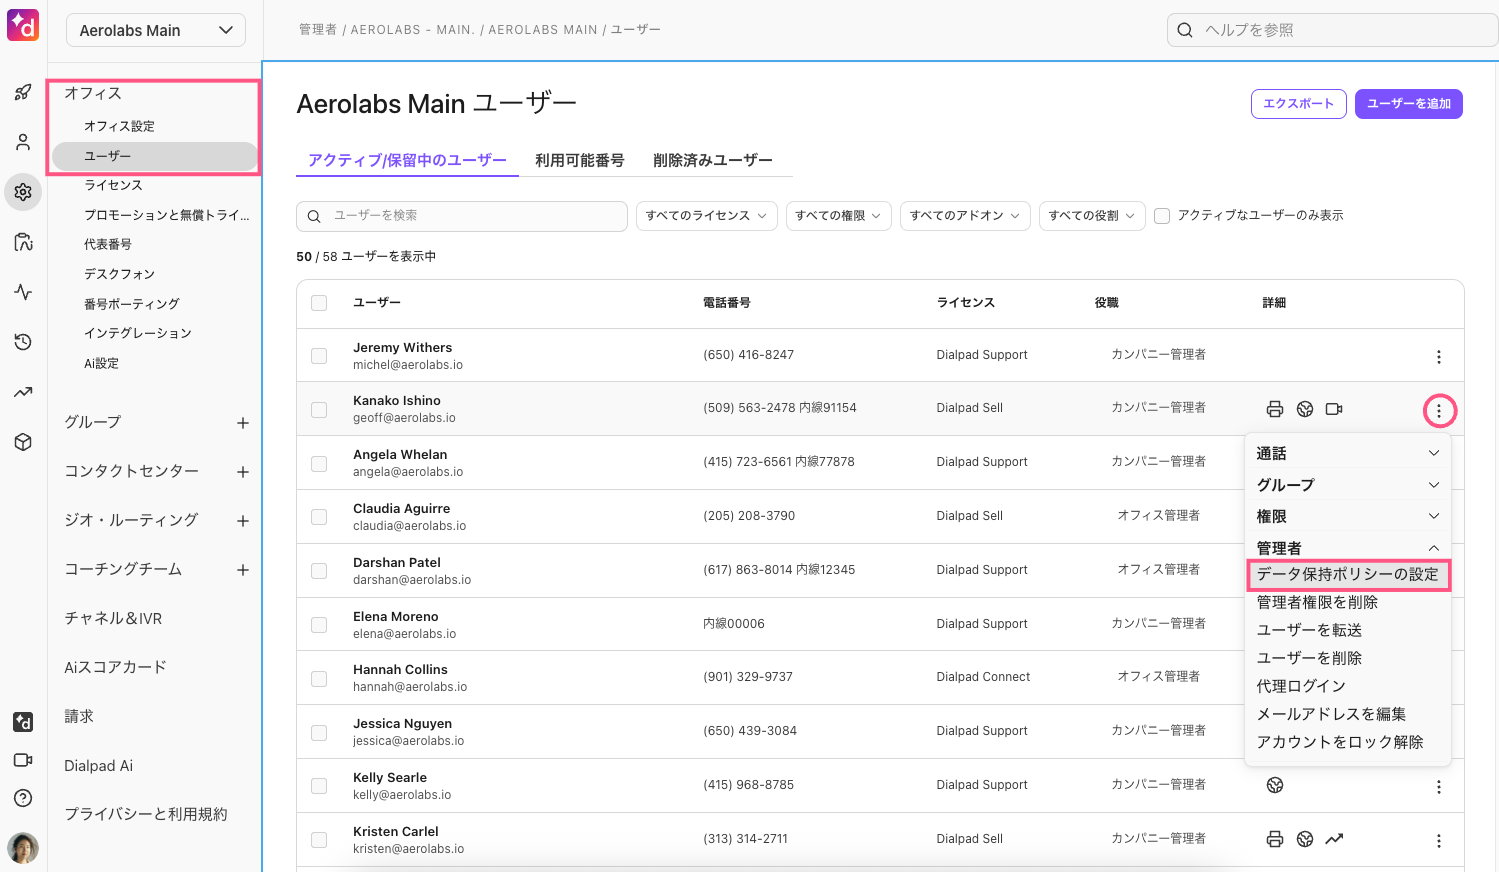Toggle the select-all checkbox in the table header
This screenshot has width=1499, height=872.
pos(319,303)
